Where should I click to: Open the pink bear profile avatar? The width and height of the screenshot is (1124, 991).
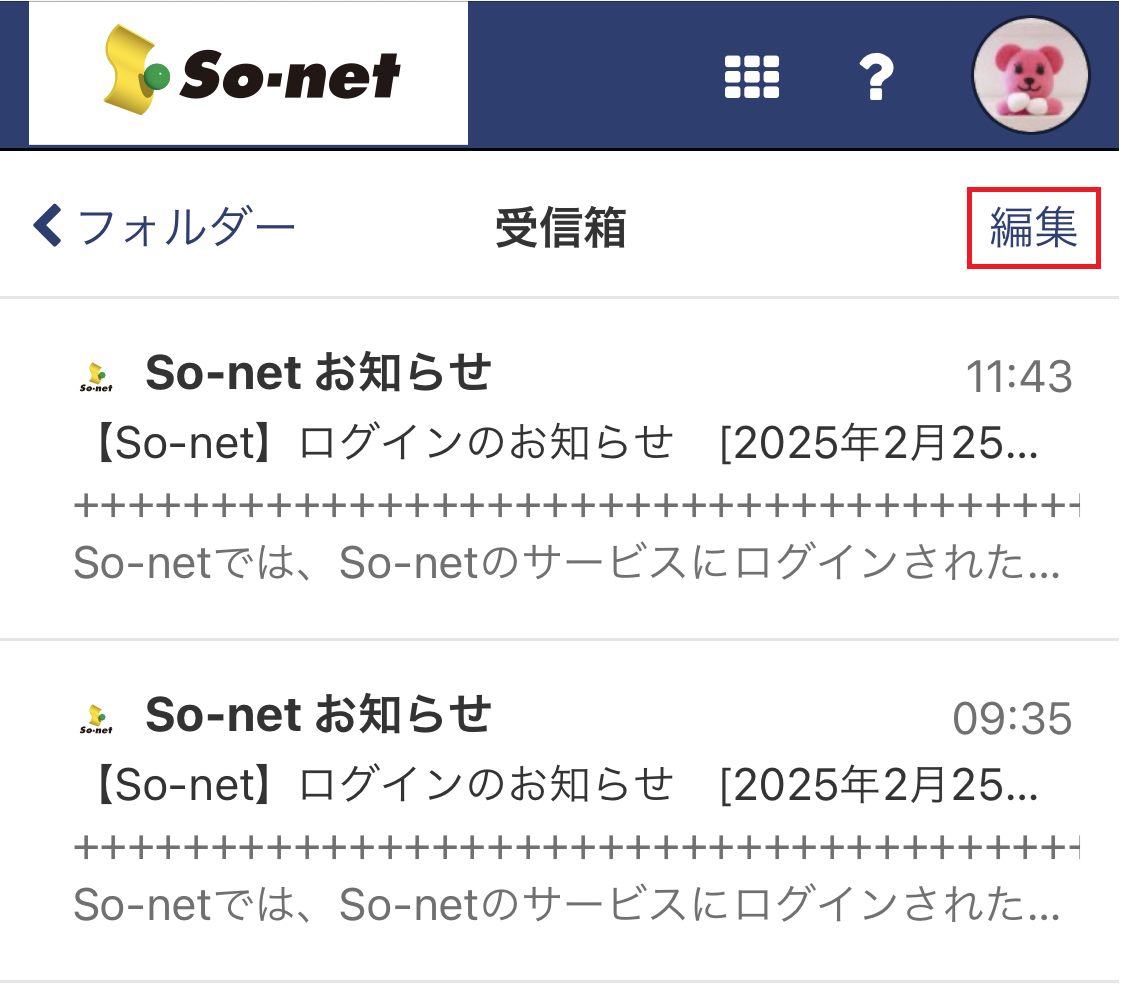point(1031,76)
